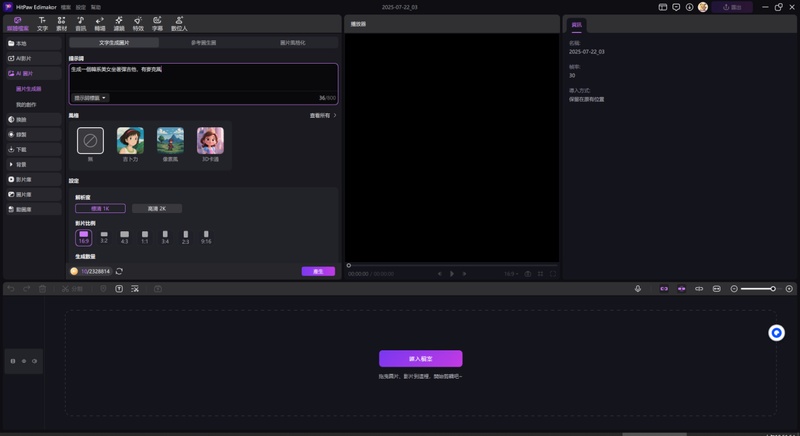Click the refresh credits icon
This screenshot has width=800, height=436.
(x=119, y=271)
